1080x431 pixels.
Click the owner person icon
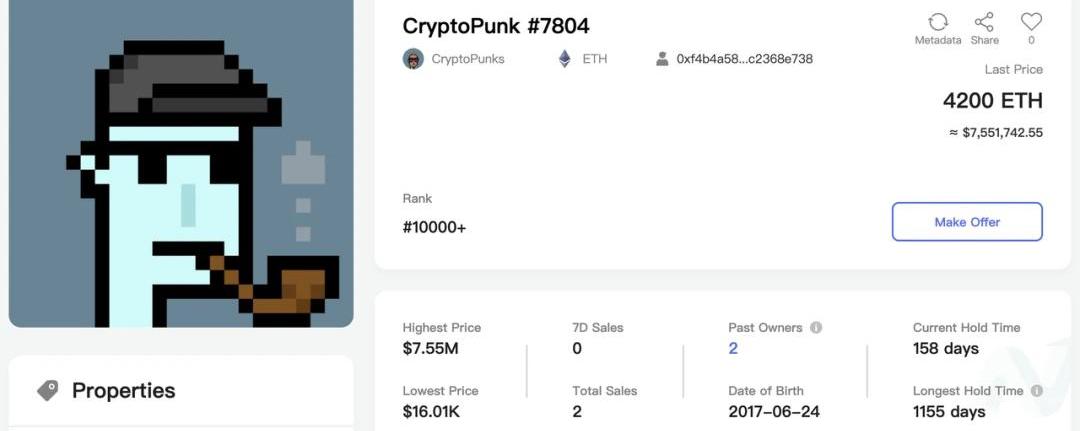pos(662,59)
